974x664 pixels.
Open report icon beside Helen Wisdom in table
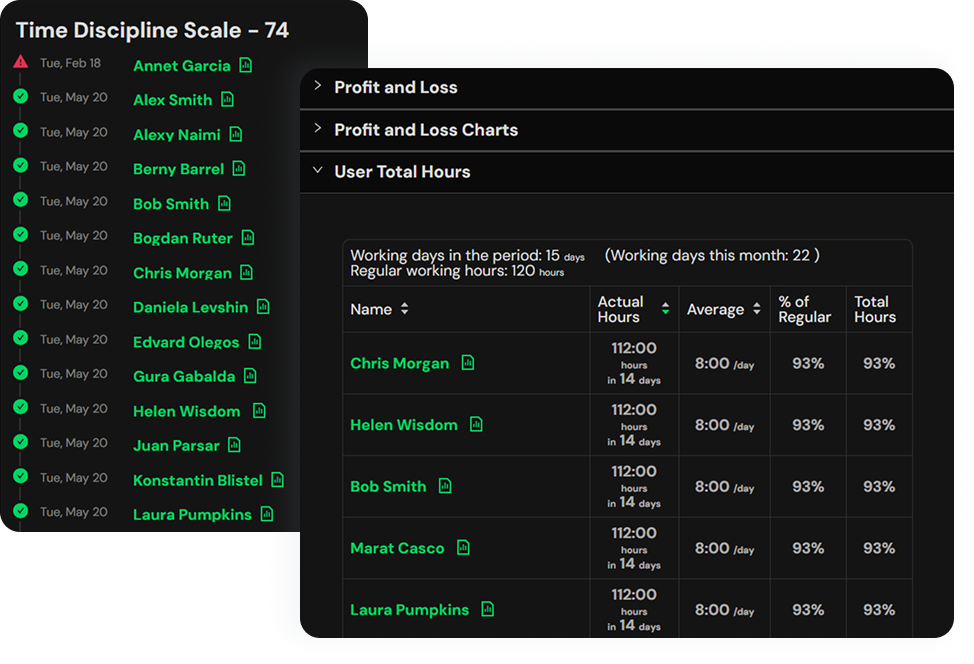tap(476, 425)
